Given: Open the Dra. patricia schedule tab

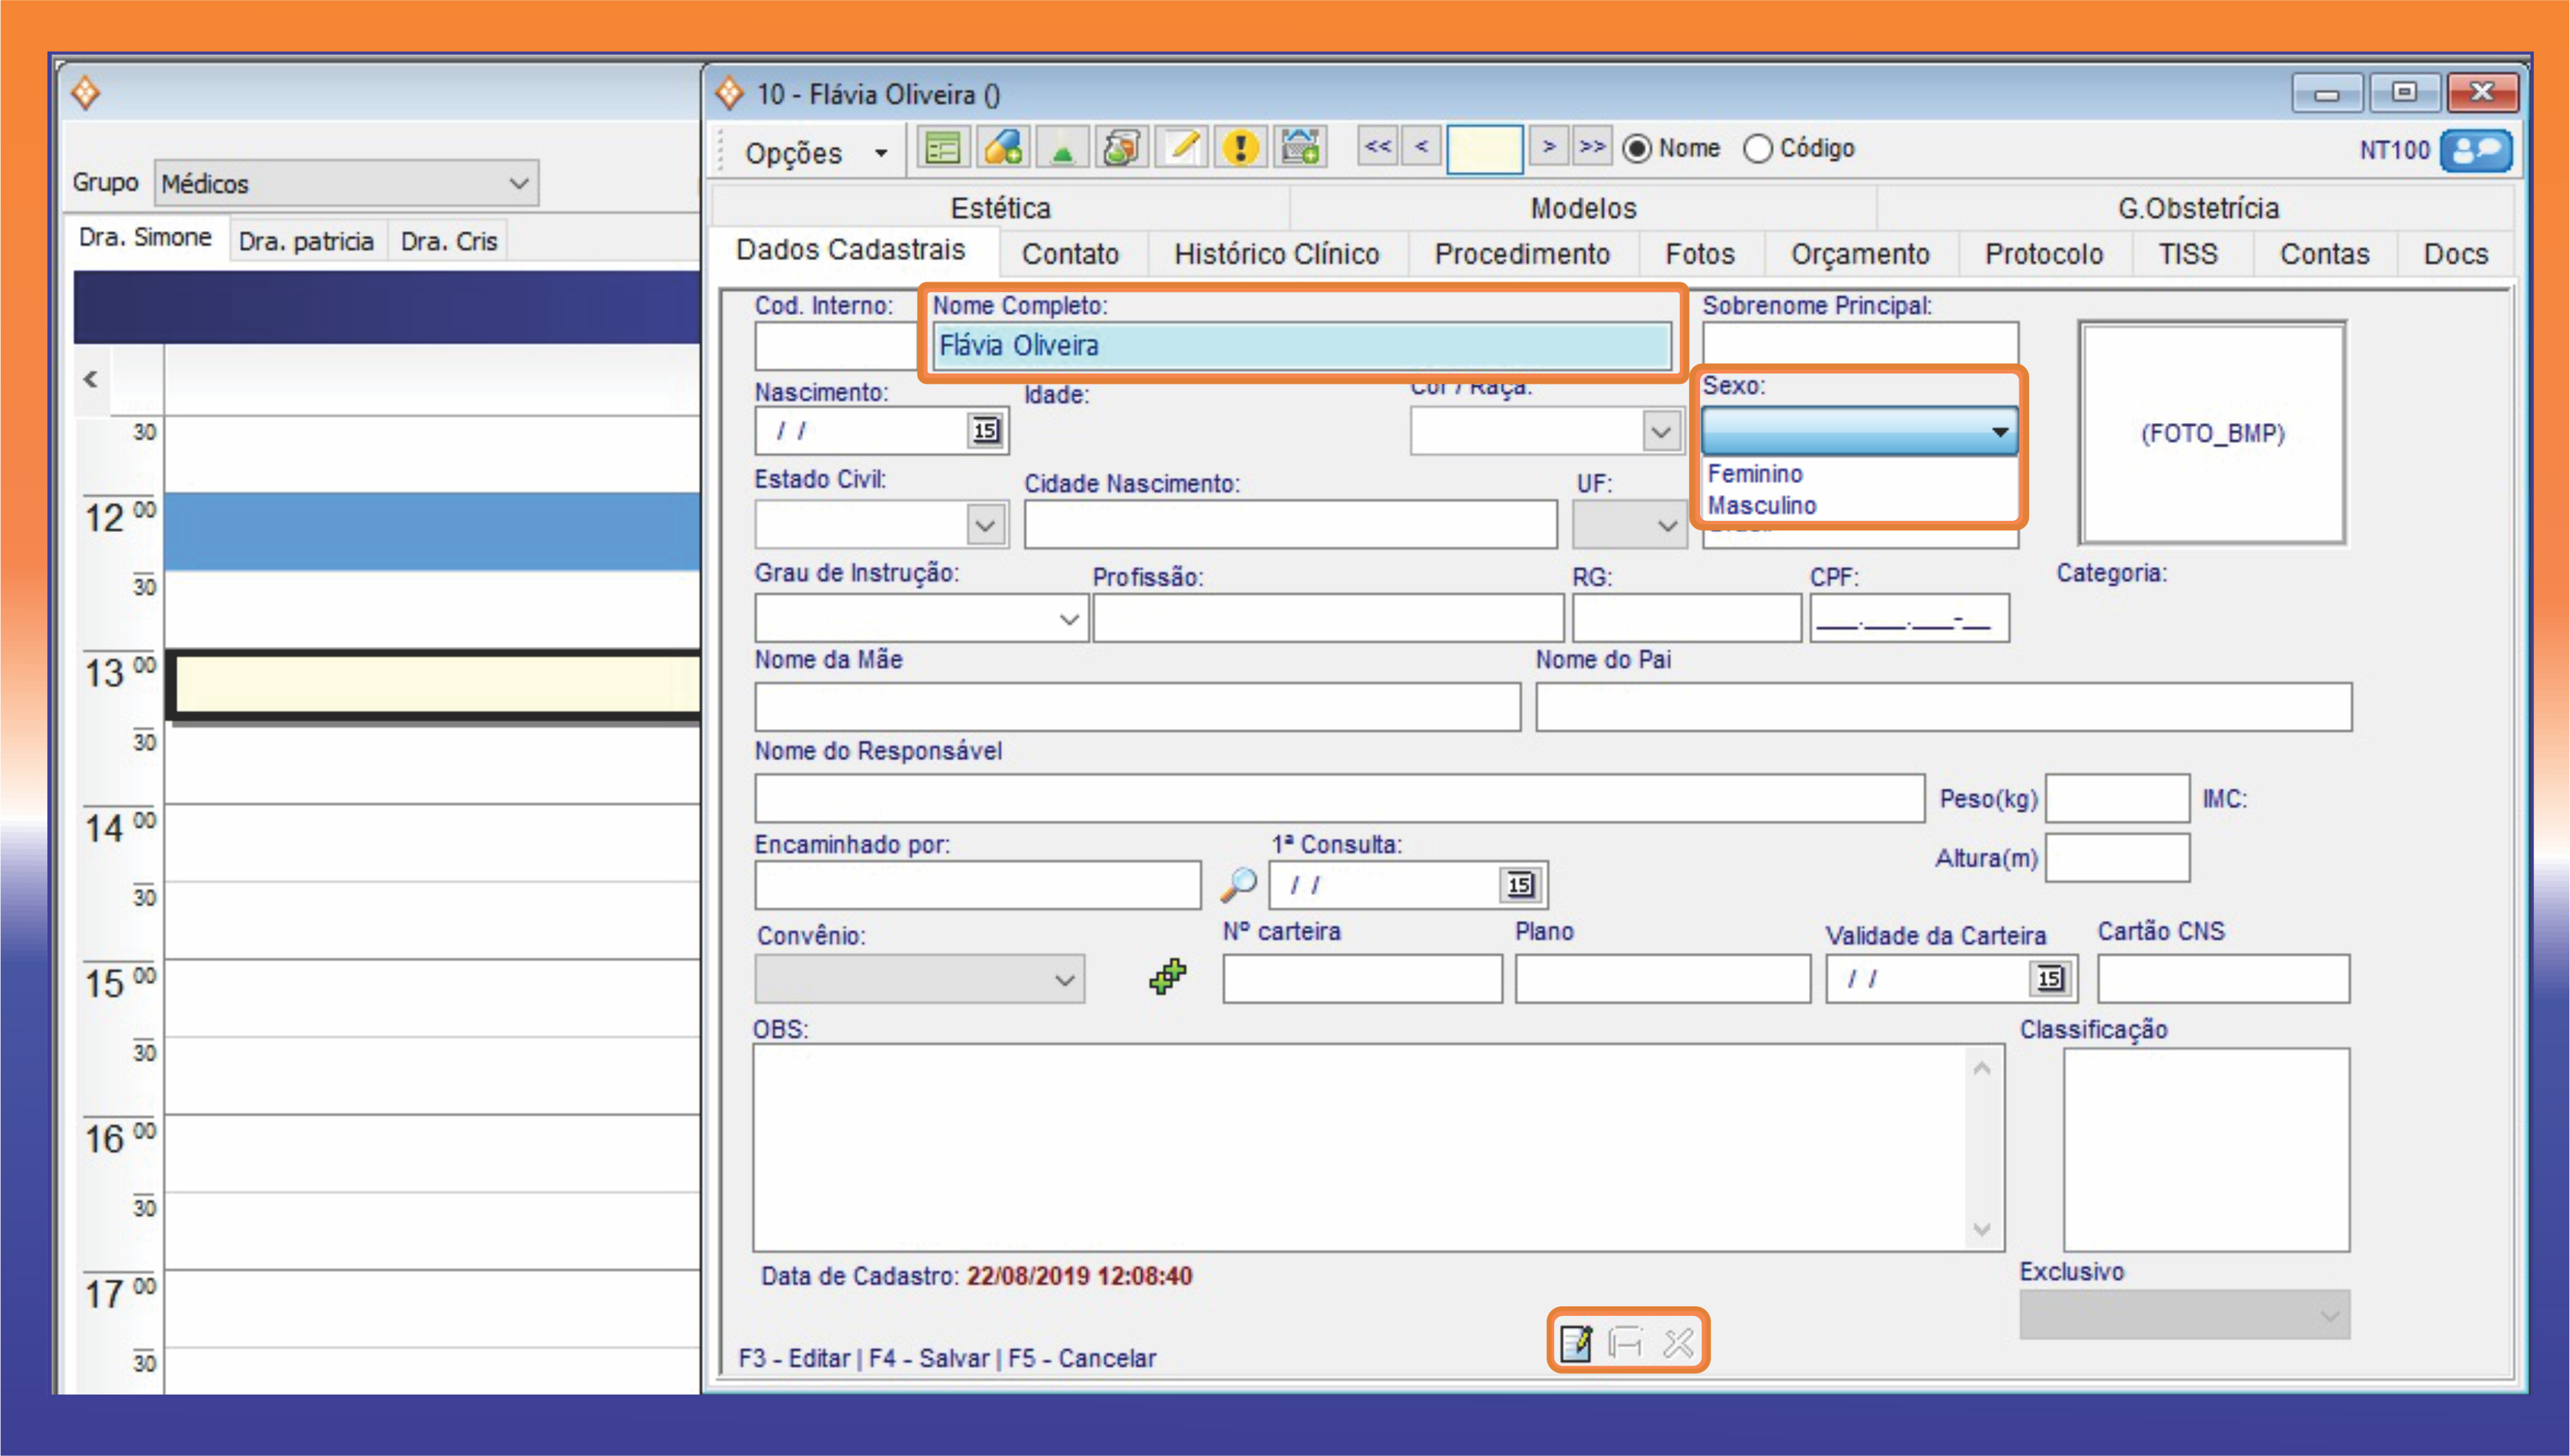Looking at the screenshot, I should pyautogui.click(x=306, y=241).
